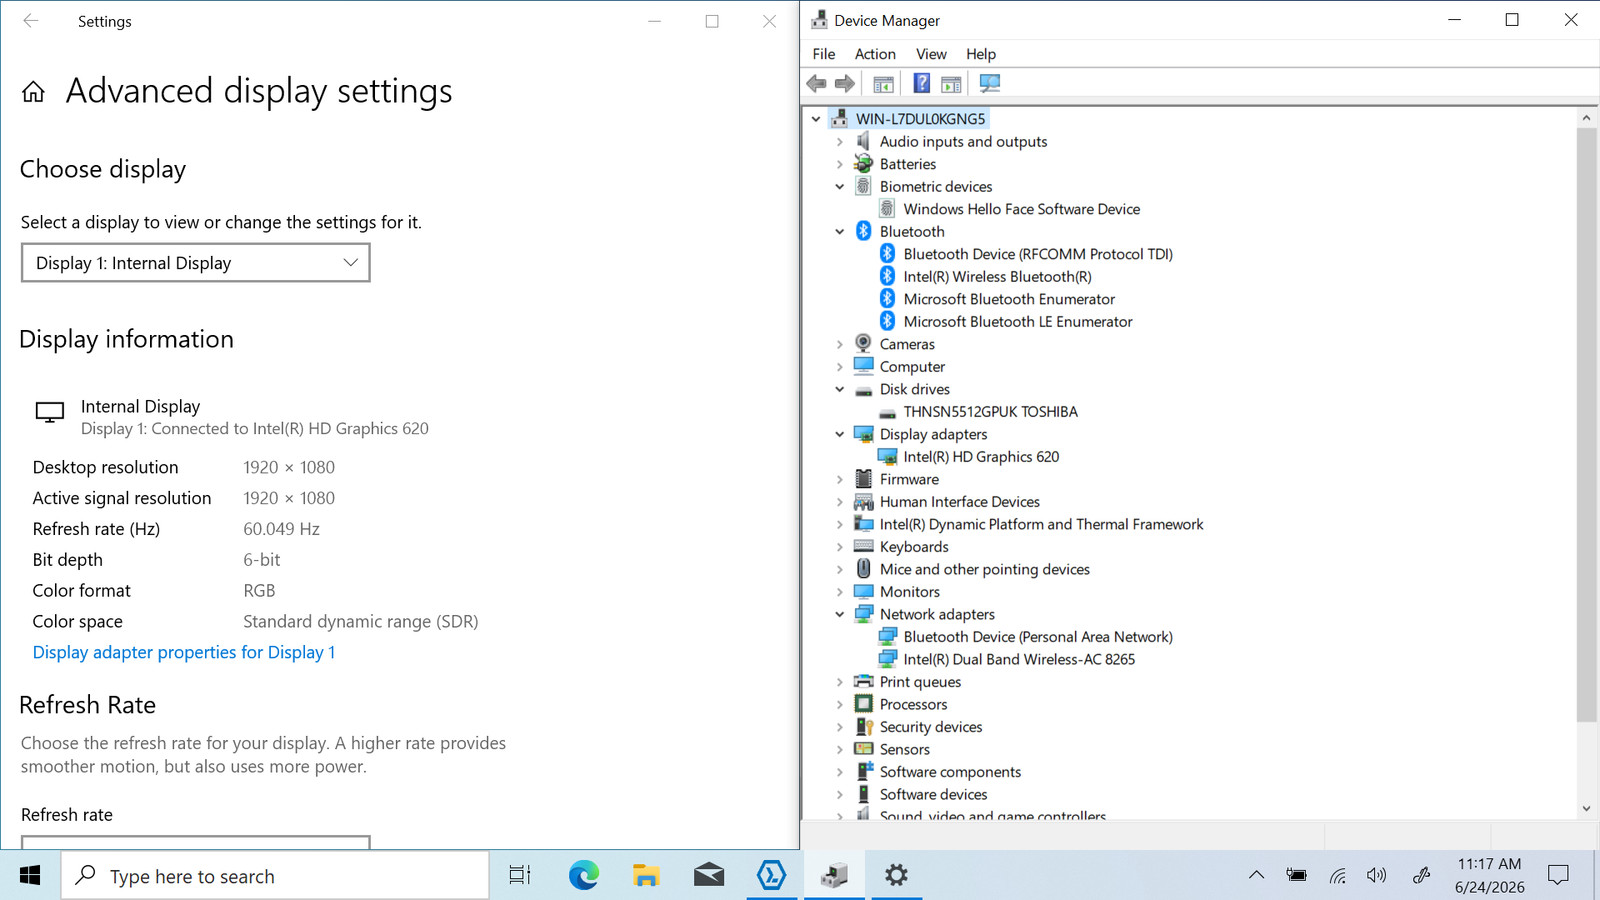Select the Computer category

pyautogui.click(x=912, y=367)
